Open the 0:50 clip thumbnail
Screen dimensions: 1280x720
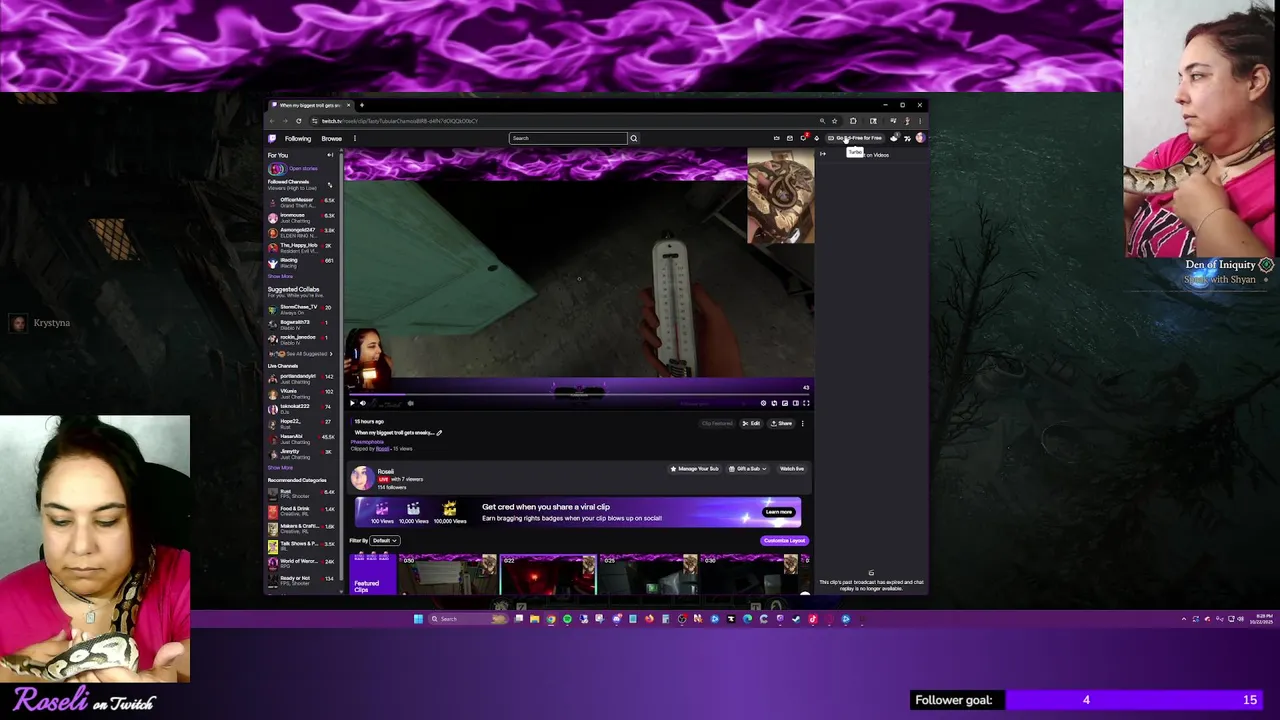tap(447, 575)
